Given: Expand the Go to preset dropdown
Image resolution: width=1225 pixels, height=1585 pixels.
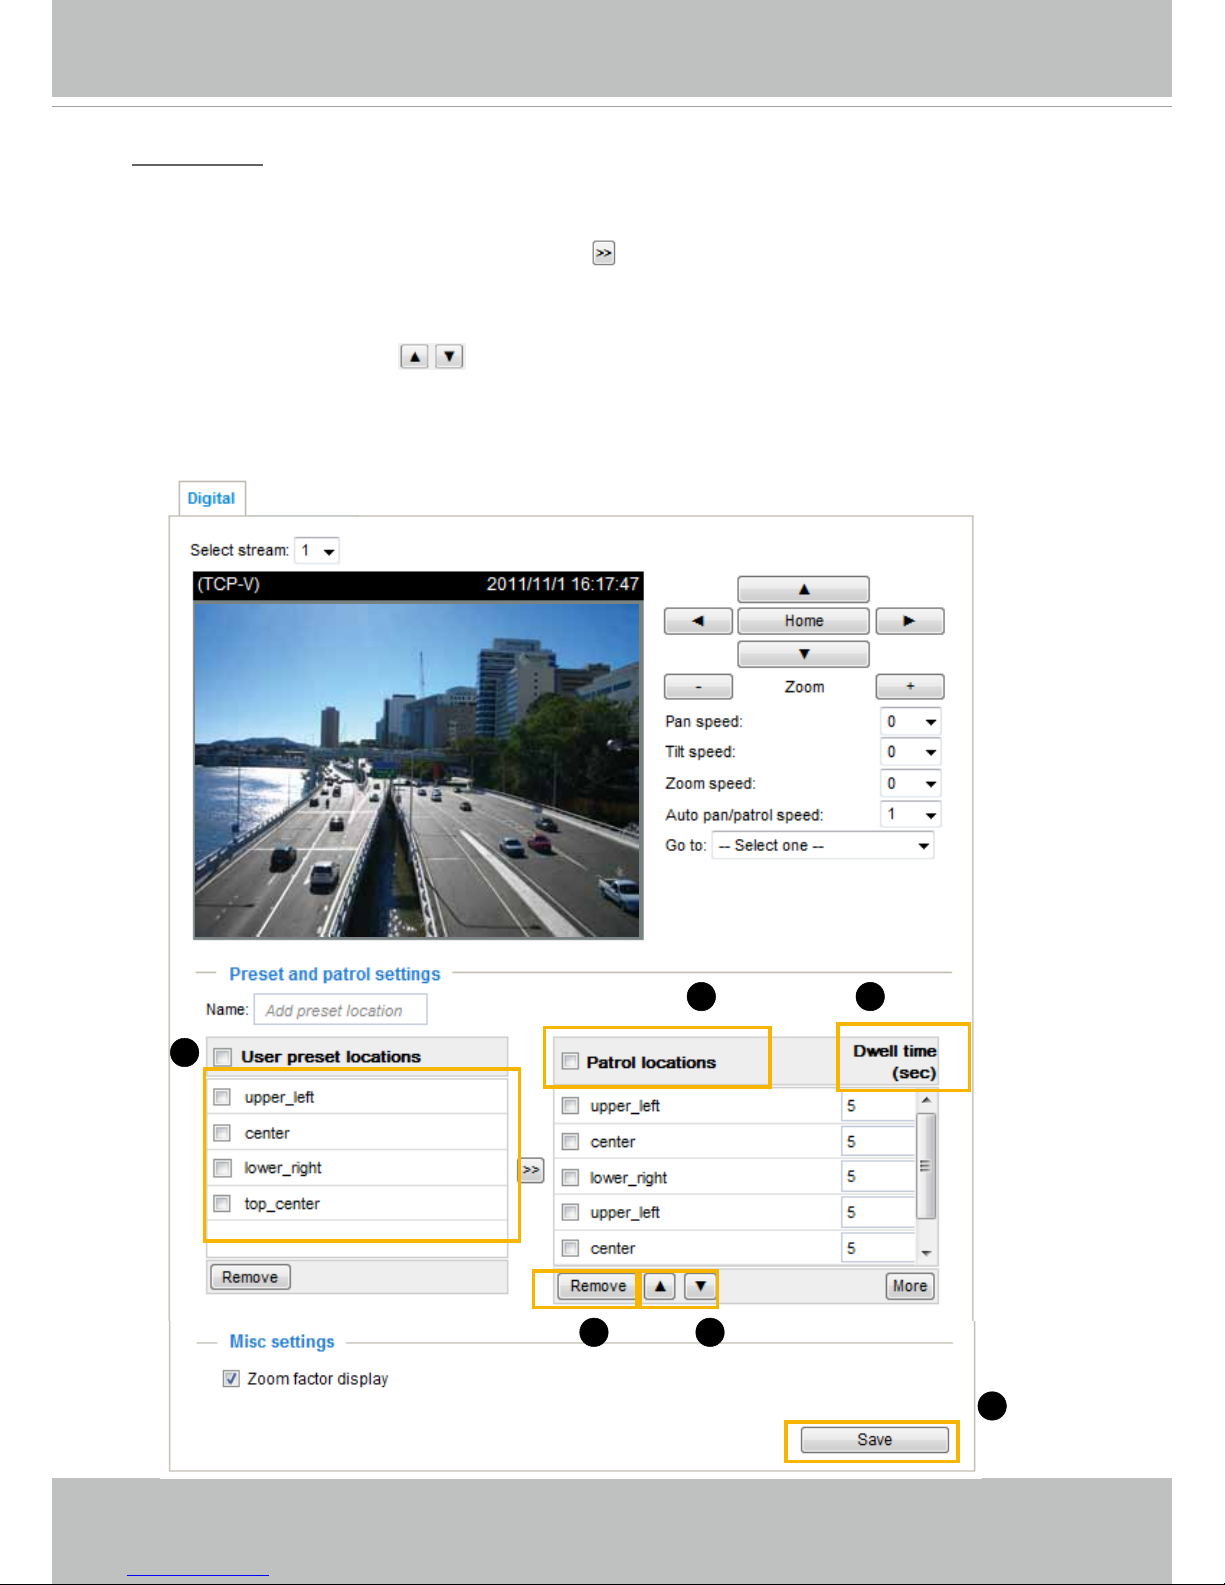Looking at the screenshot, I should coord(822,846).
